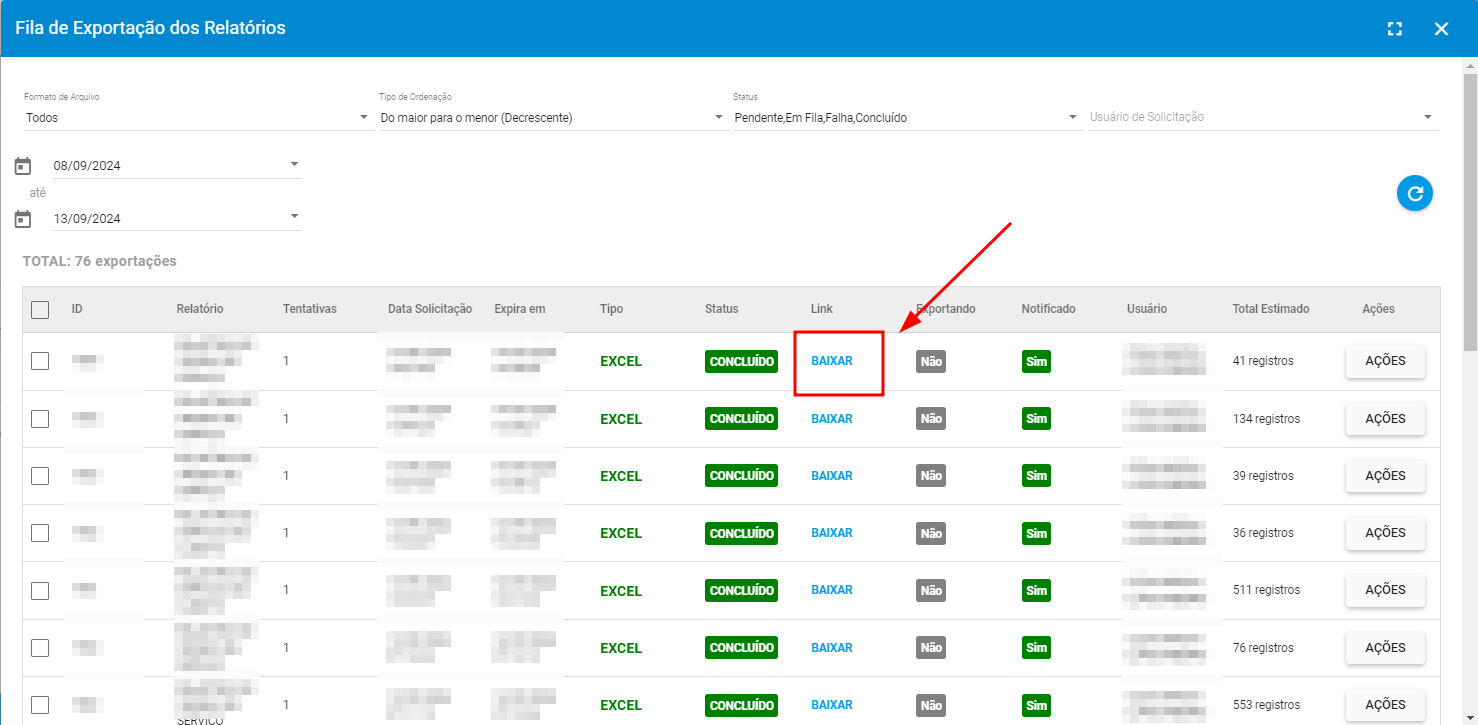The width and height of the screenshot is (1478, 725).
Task: Click Não badge in 39 registros row
Action: pos(931,476)
